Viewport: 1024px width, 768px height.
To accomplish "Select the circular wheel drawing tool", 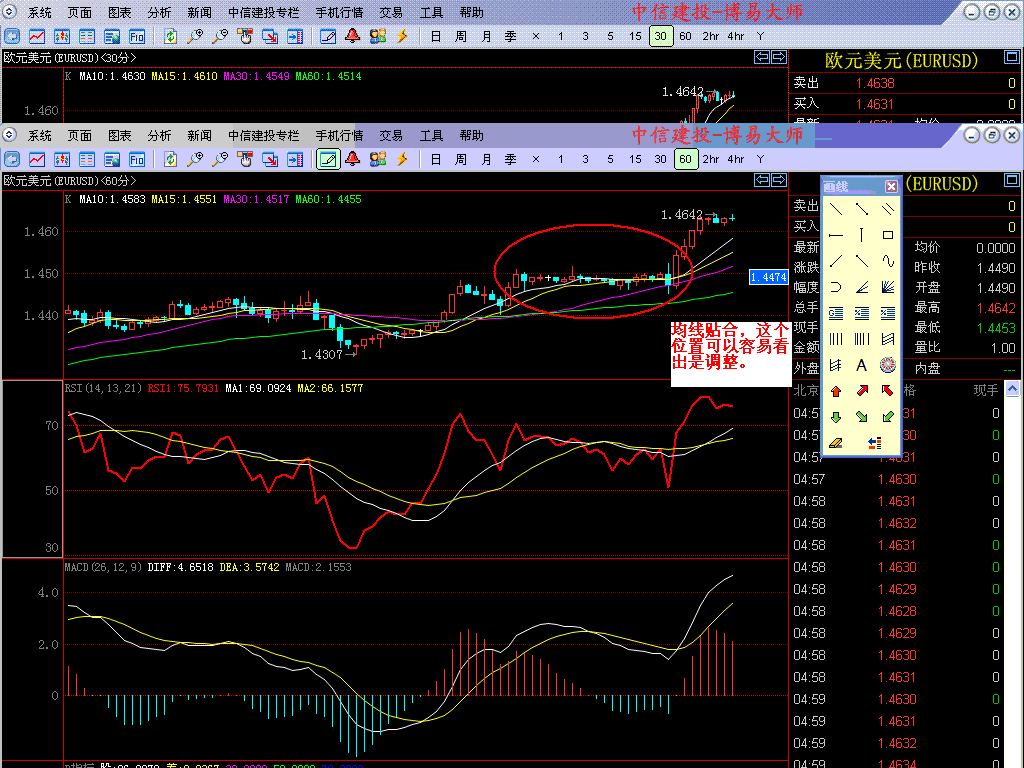I will point(888,365).
